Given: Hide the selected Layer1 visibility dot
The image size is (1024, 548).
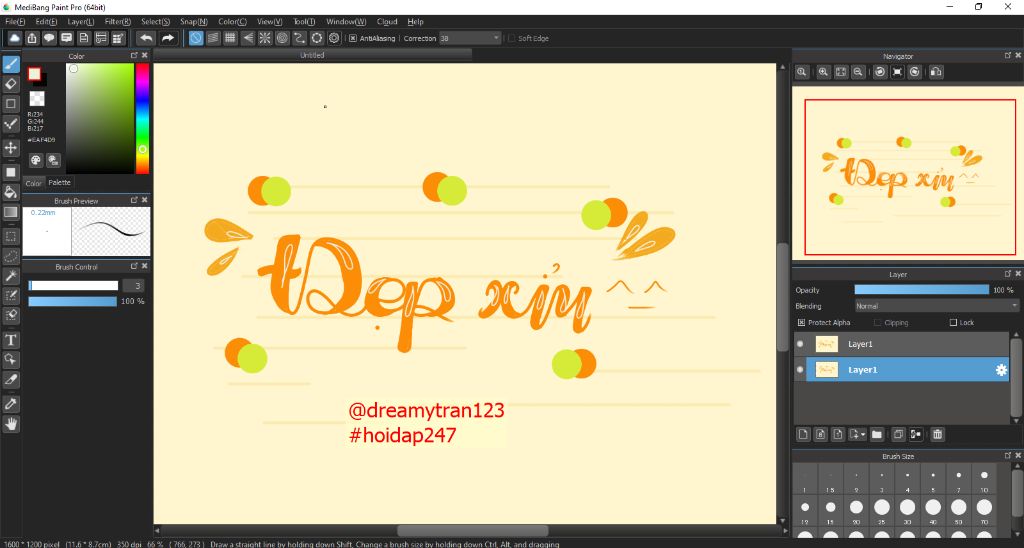Looking at the screenshot, I should (801, 369).
